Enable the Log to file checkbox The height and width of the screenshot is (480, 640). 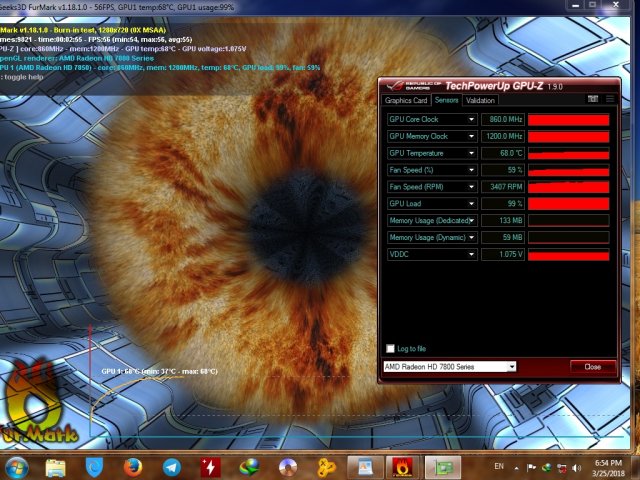(390, 349)
